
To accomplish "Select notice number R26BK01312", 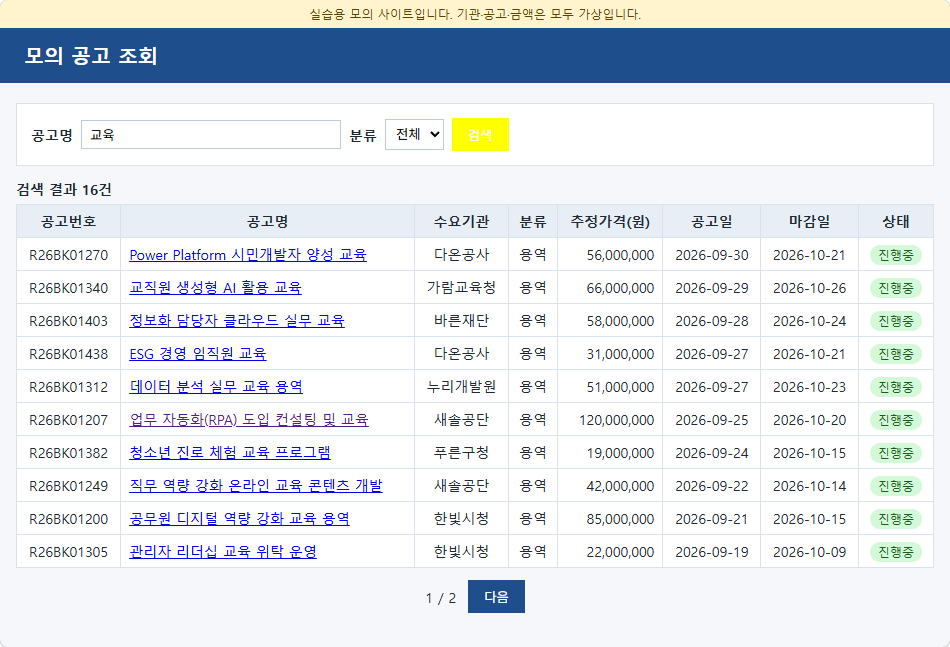I will [68, 387].
